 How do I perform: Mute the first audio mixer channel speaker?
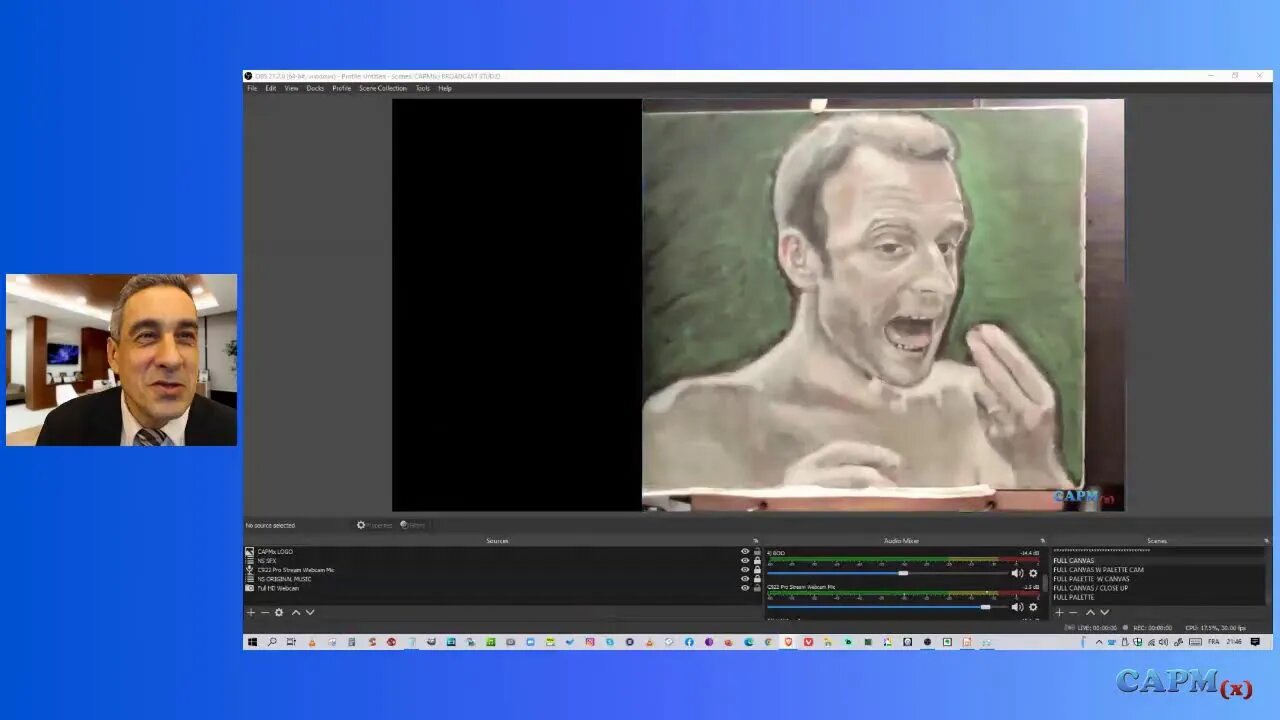[x=1017, y=573]
